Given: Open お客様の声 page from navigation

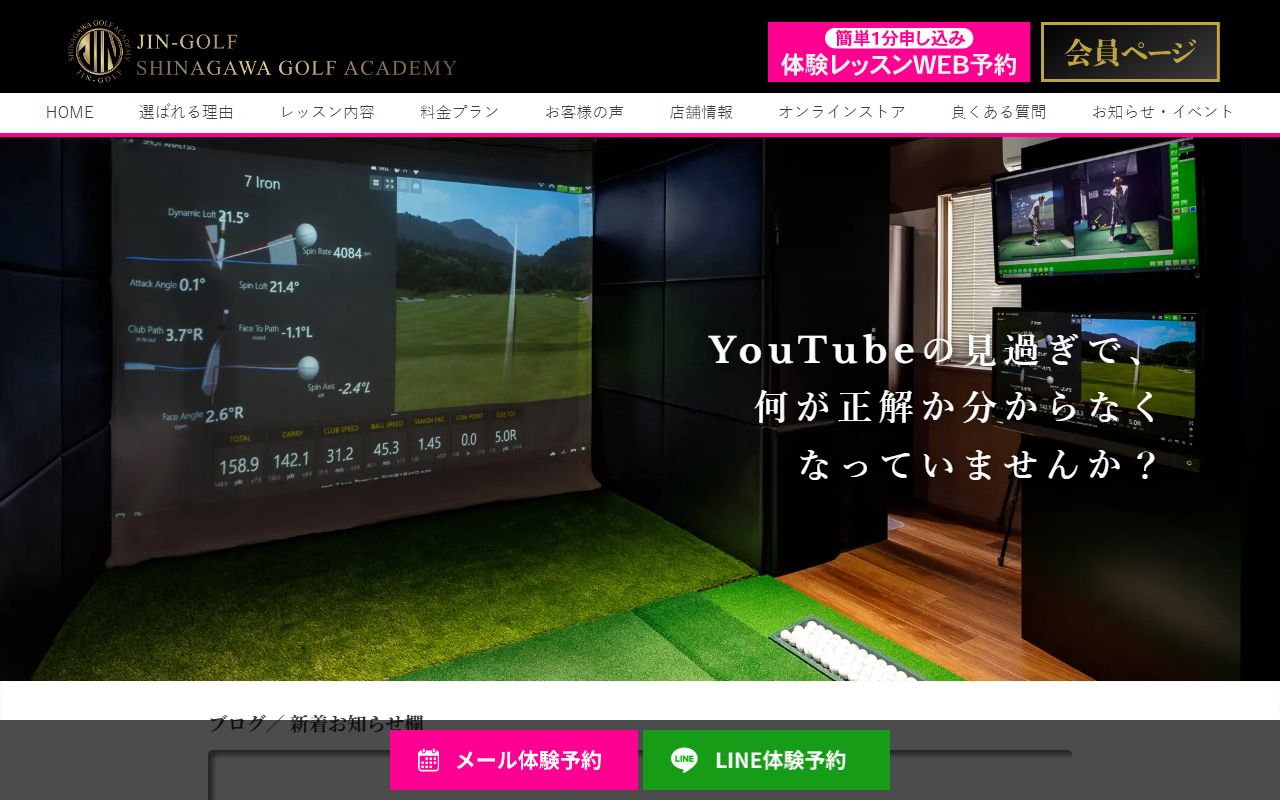Looking at the screenshot, I should pyautogui.click(x=585, y=112).
